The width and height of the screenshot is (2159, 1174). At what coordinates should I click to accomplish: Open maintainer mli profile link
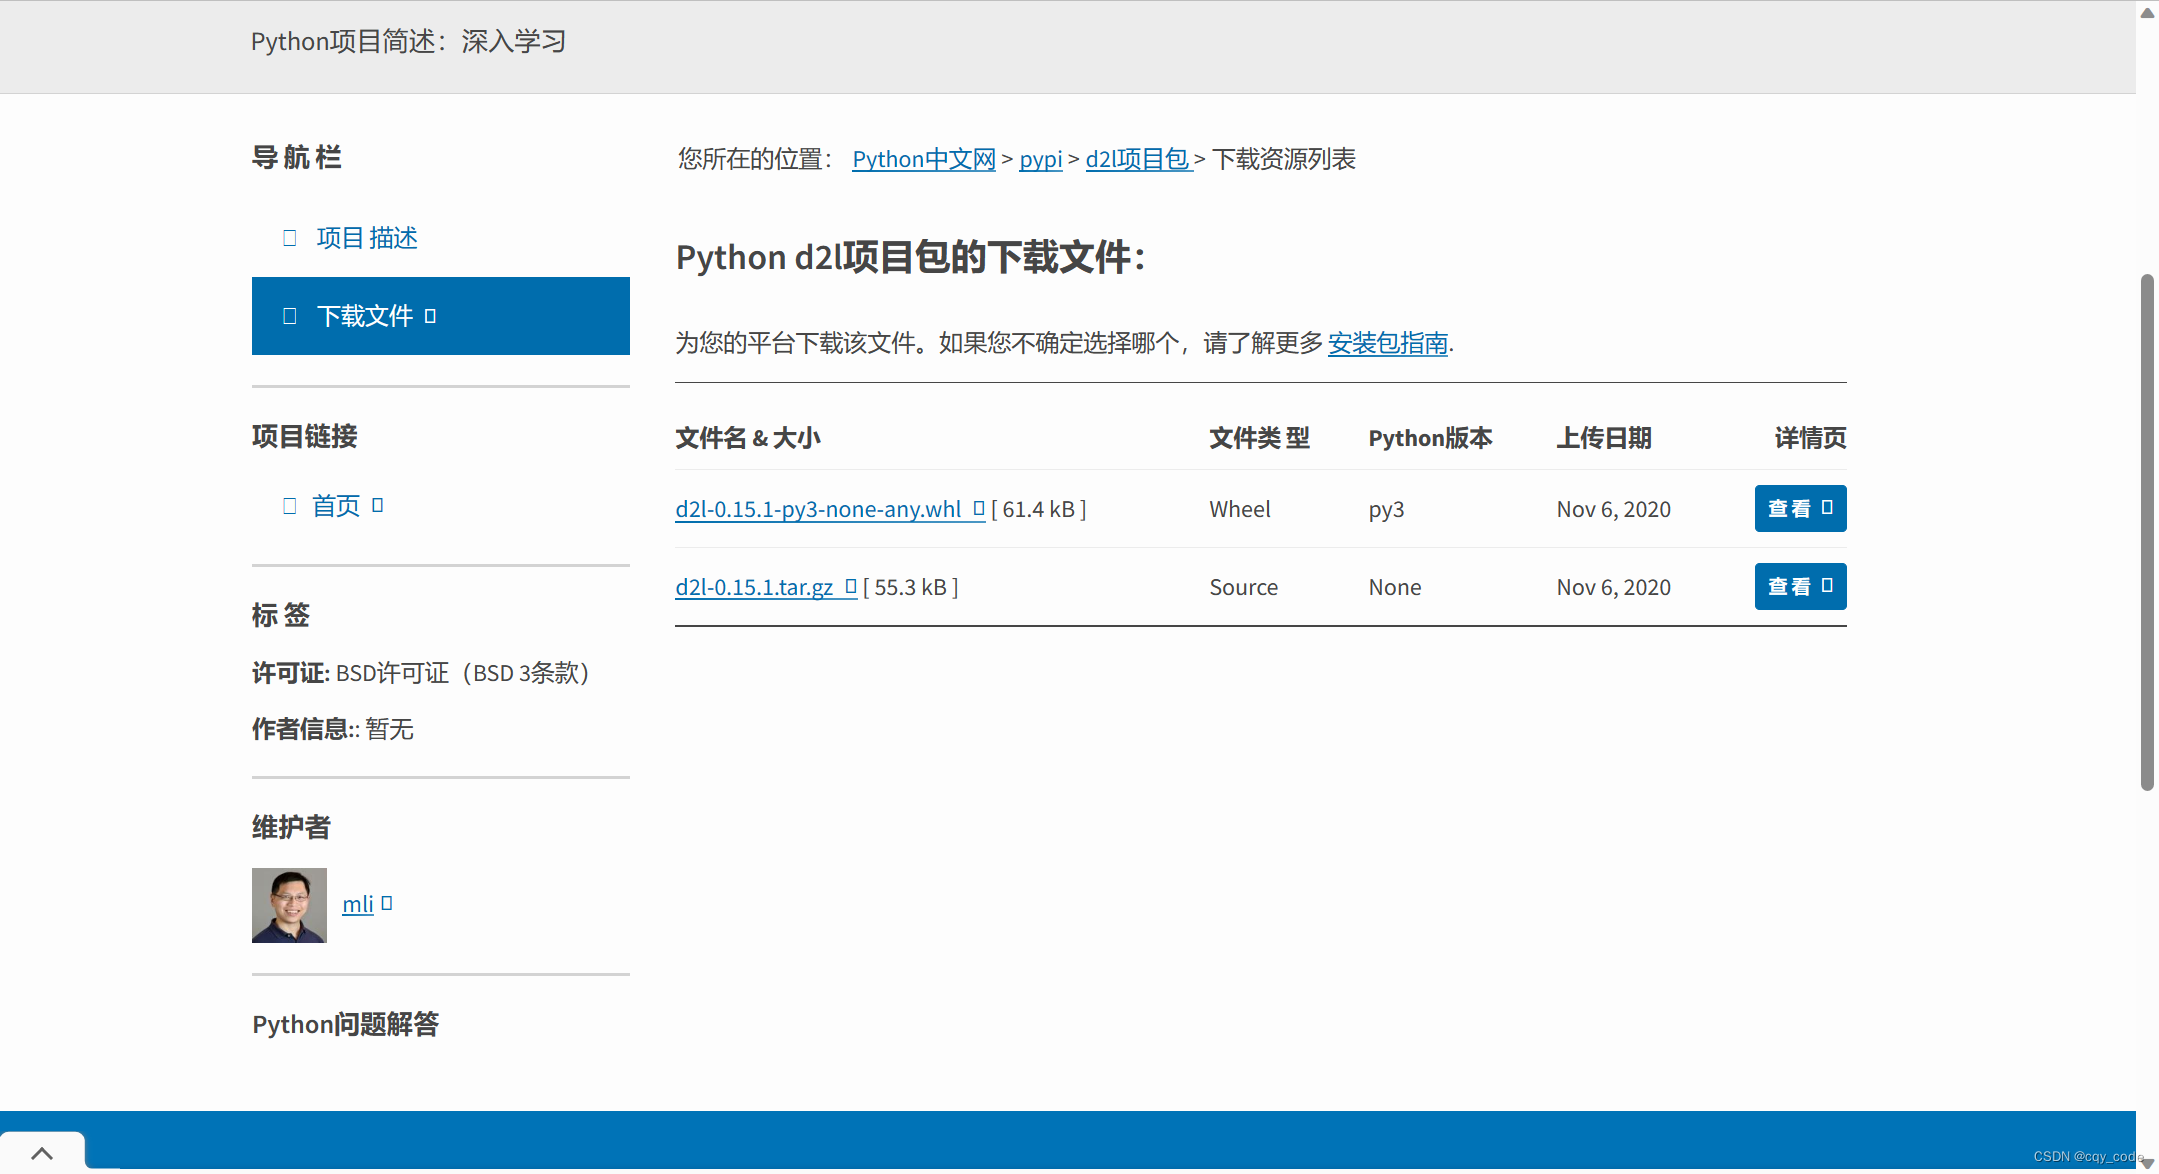357,904
